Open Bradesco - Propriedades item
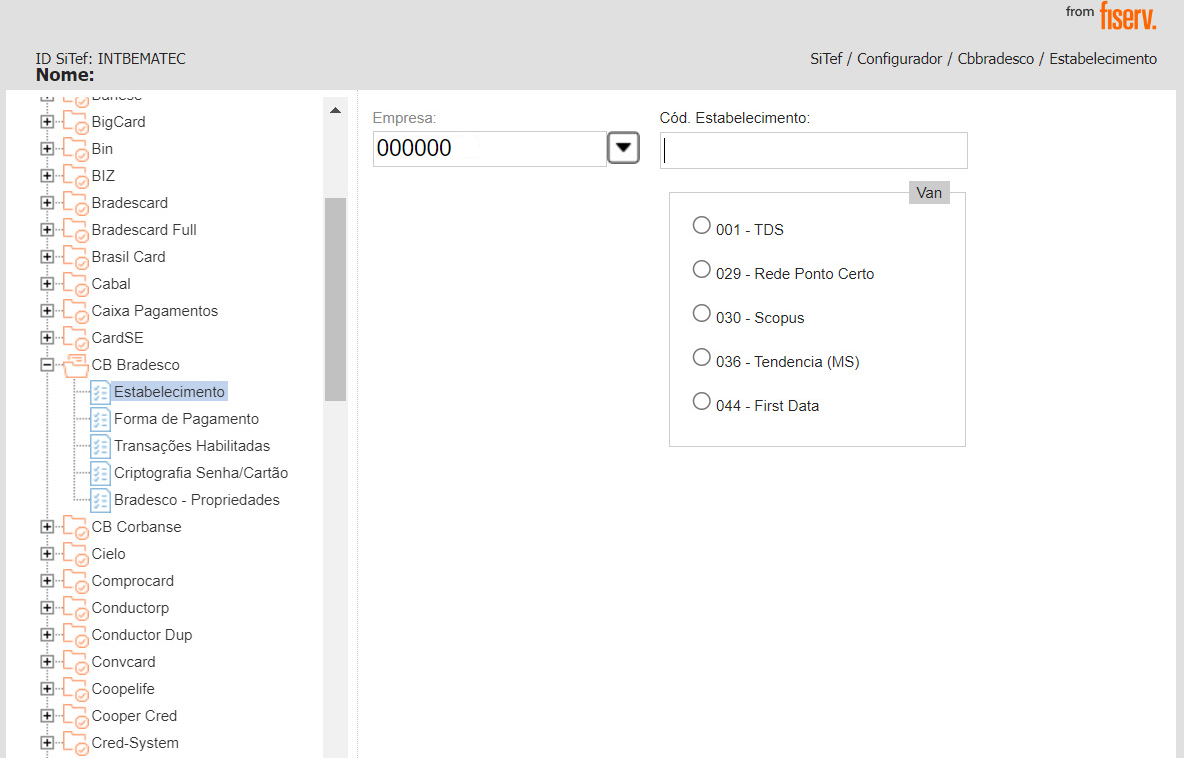The height and width of the screenshot is (758, 1184). pyautogui.click(x=197, y=501)
